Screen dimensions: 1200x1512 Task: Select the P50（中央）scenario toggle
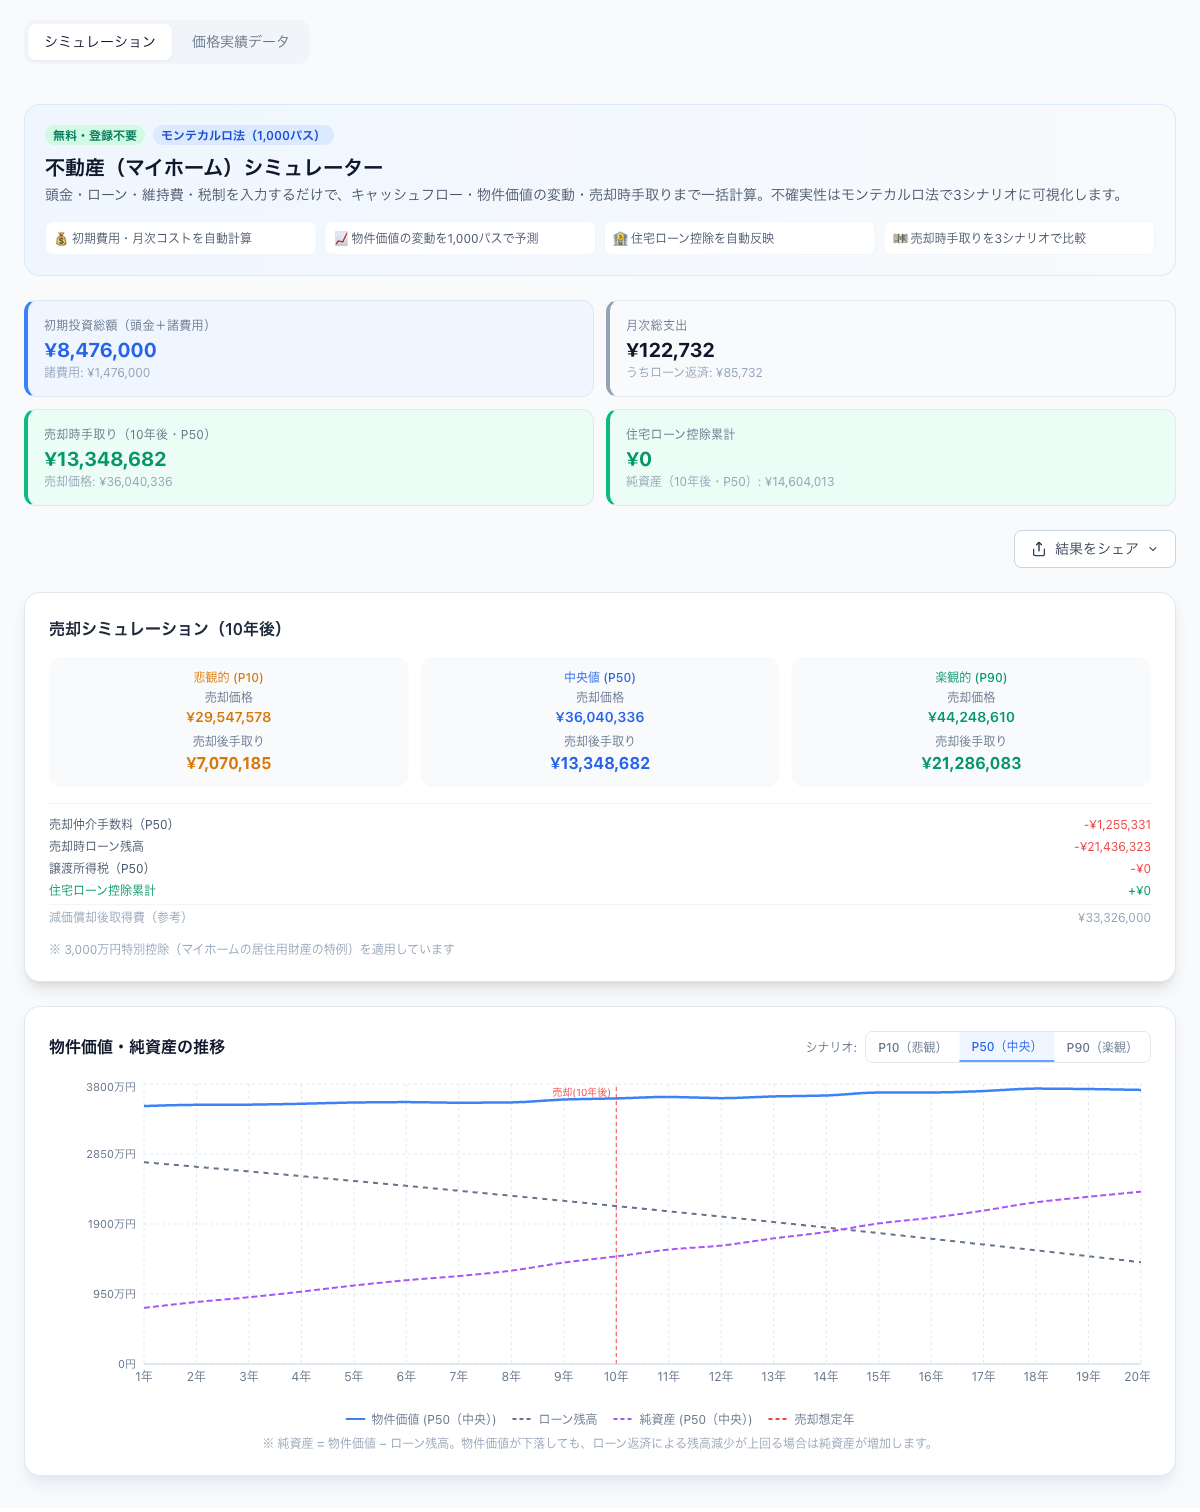(1006, 1047)
